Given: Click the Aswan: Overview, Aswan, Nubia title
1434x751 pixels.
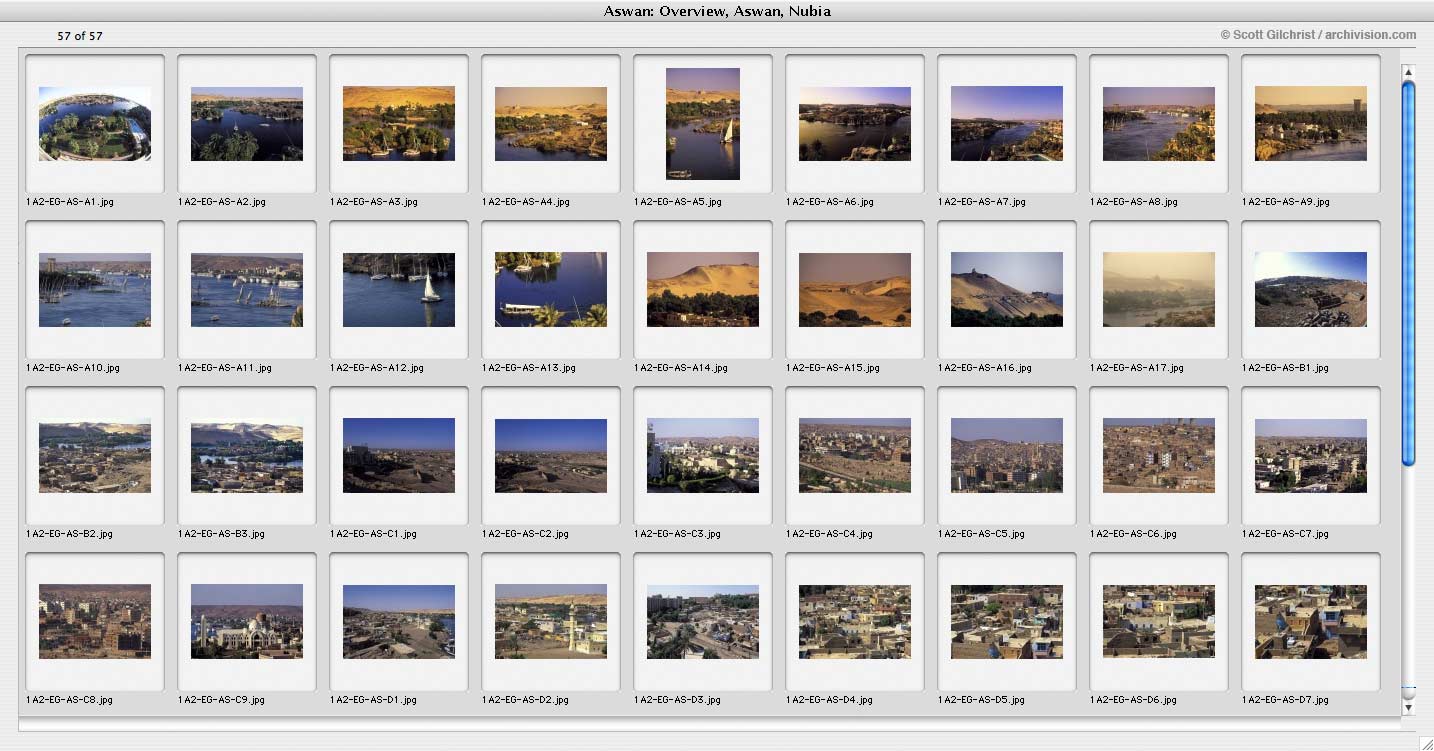Looking at the screenshot, I should (717, 11).
